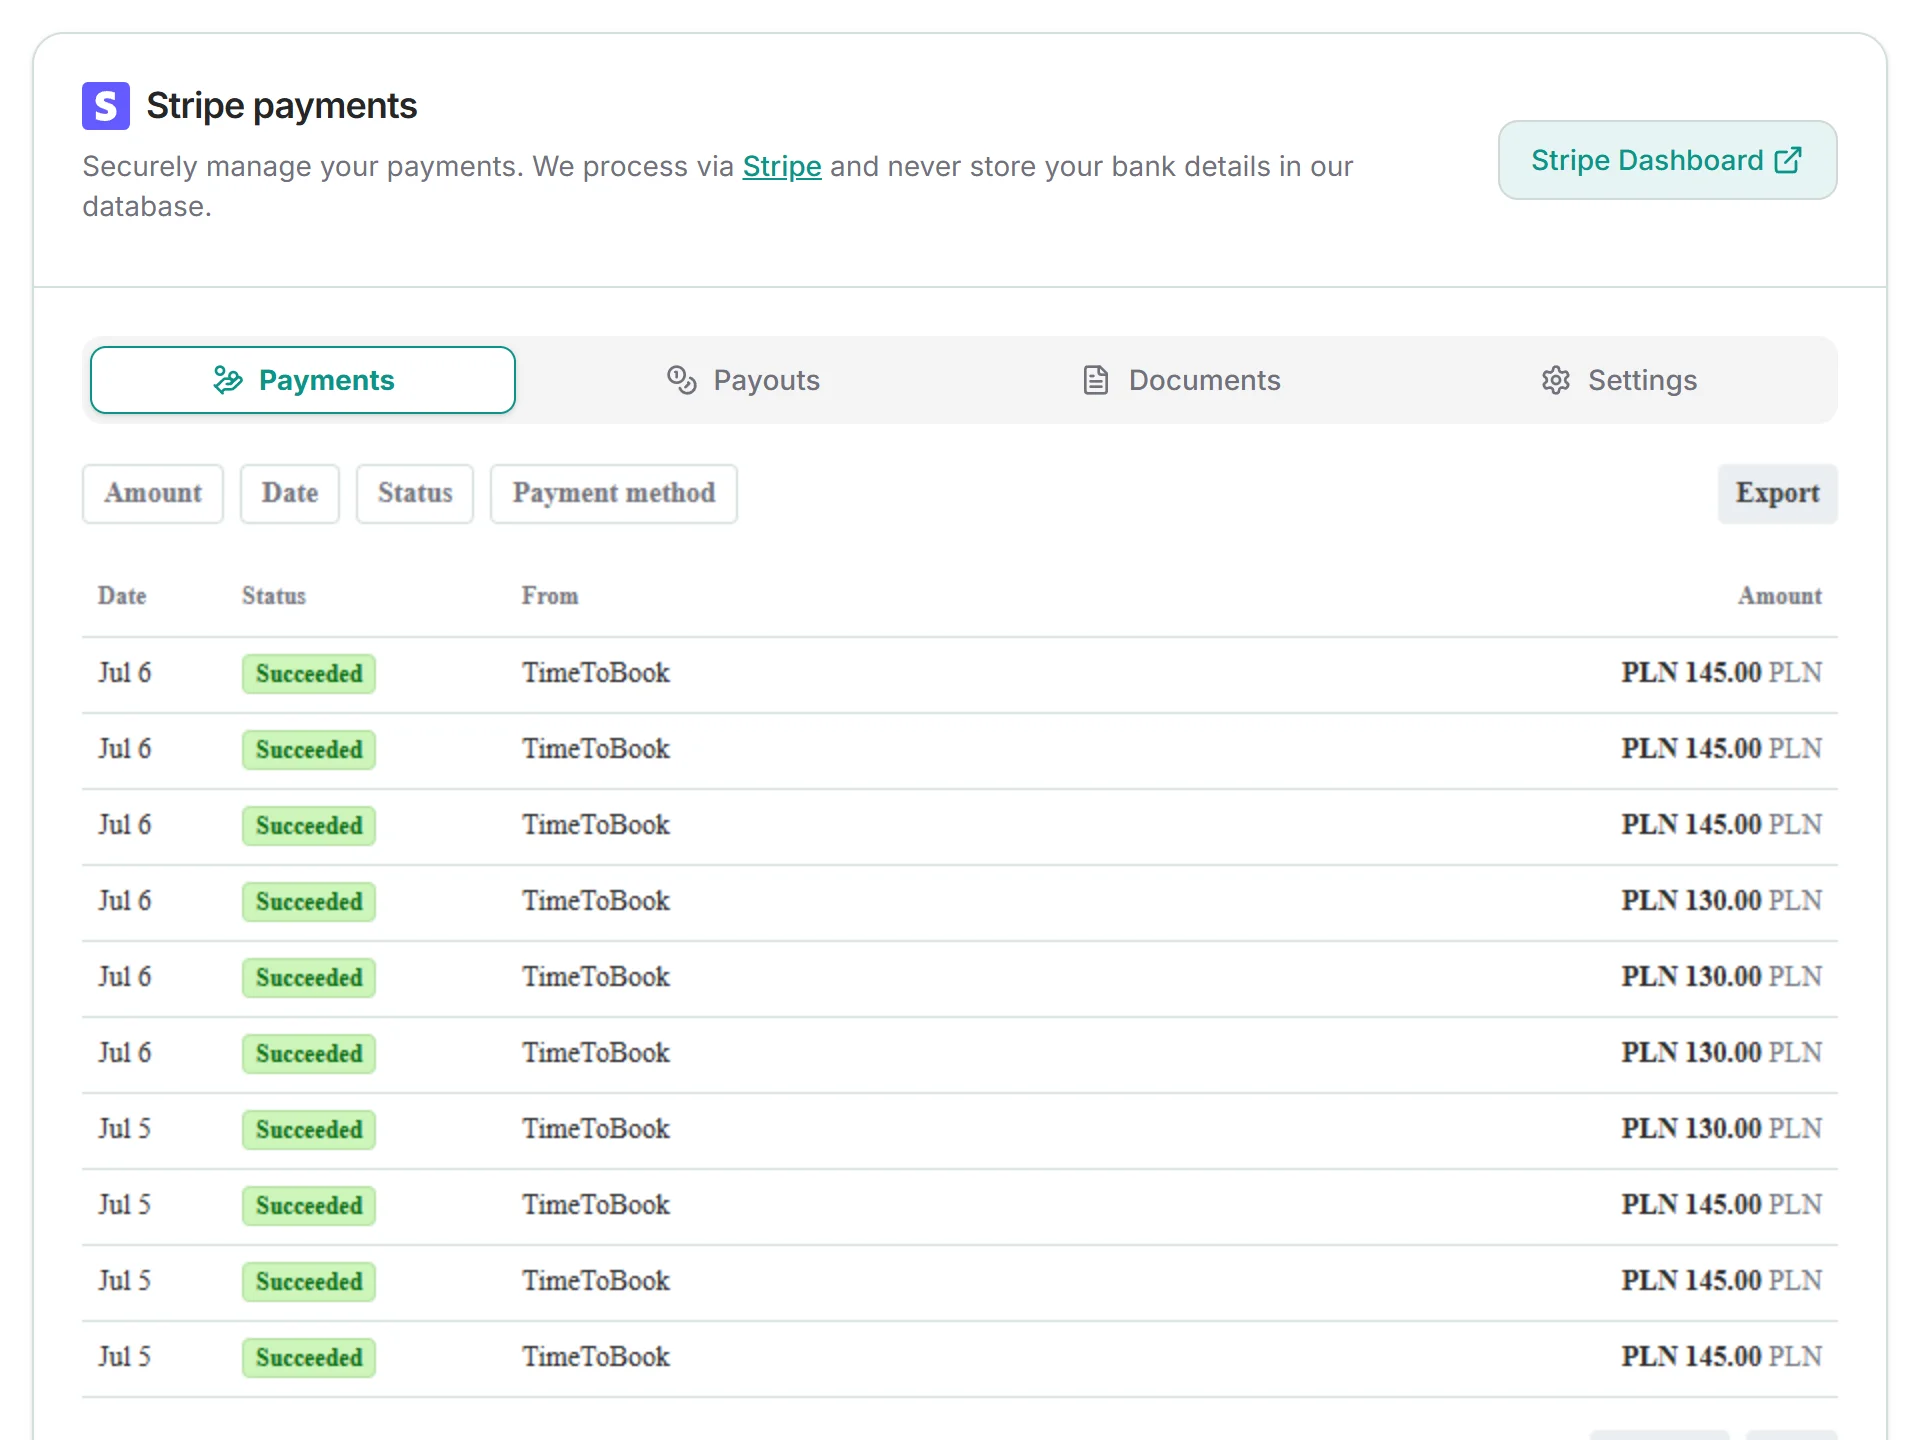Open the Date filter
This screenshot has height=1440, width=1920.
(x=290, y=493)
